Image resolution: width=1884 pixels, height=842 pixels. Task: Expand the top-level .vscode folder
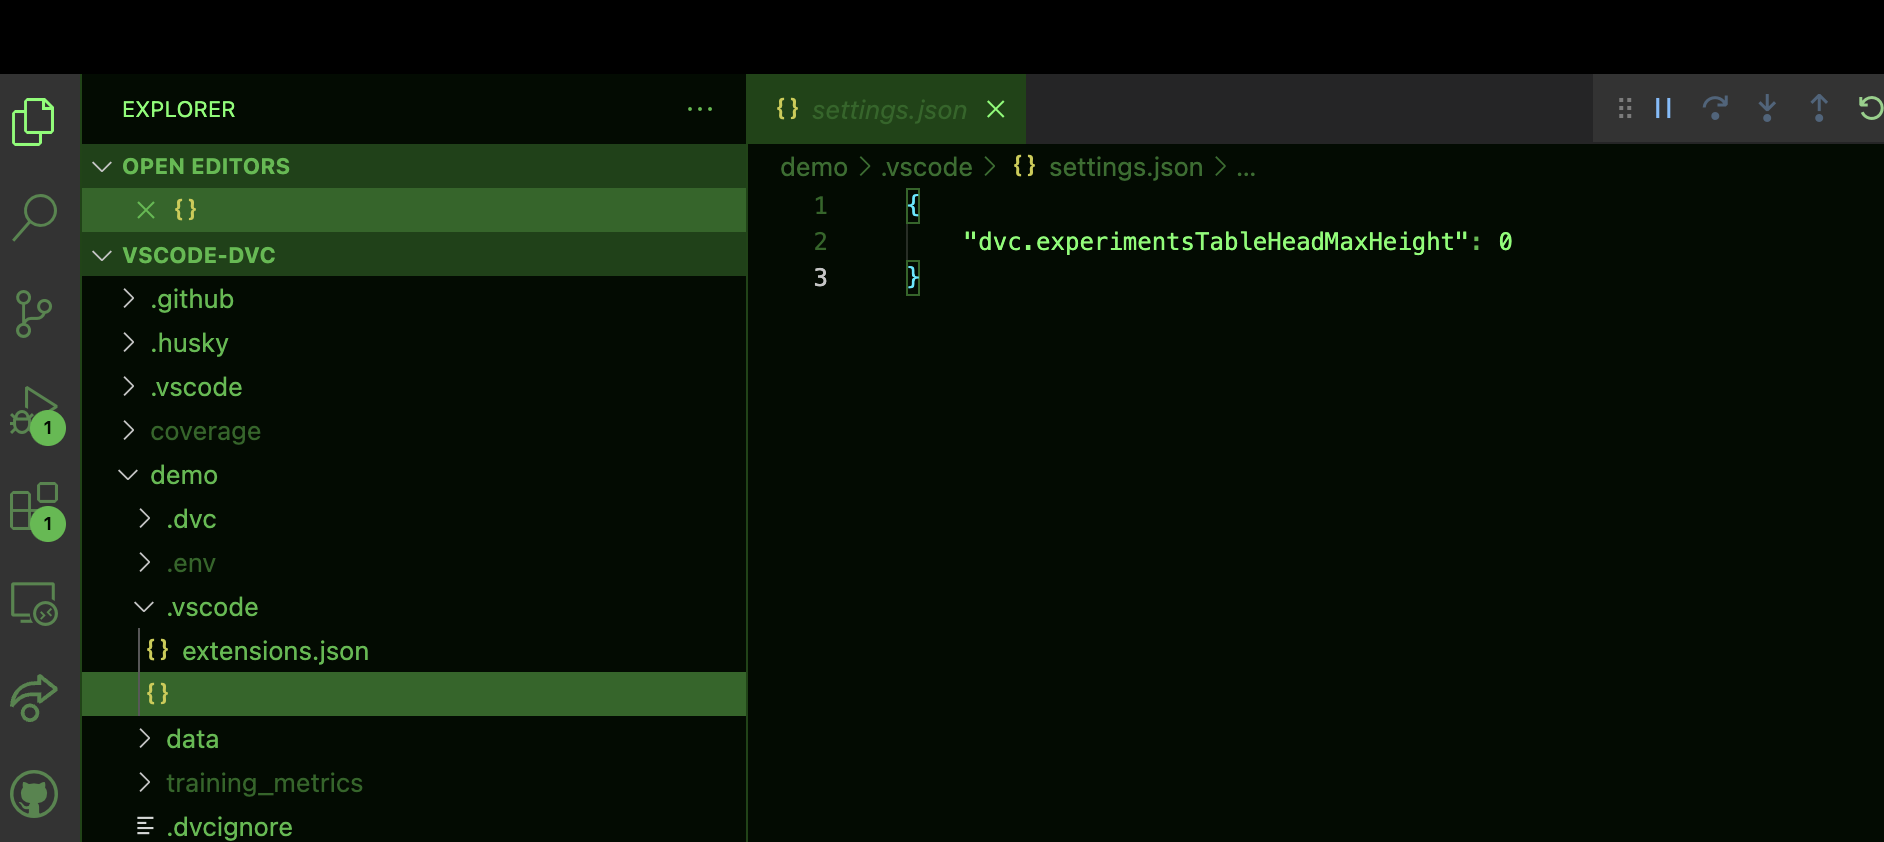(x=129, y=387)
